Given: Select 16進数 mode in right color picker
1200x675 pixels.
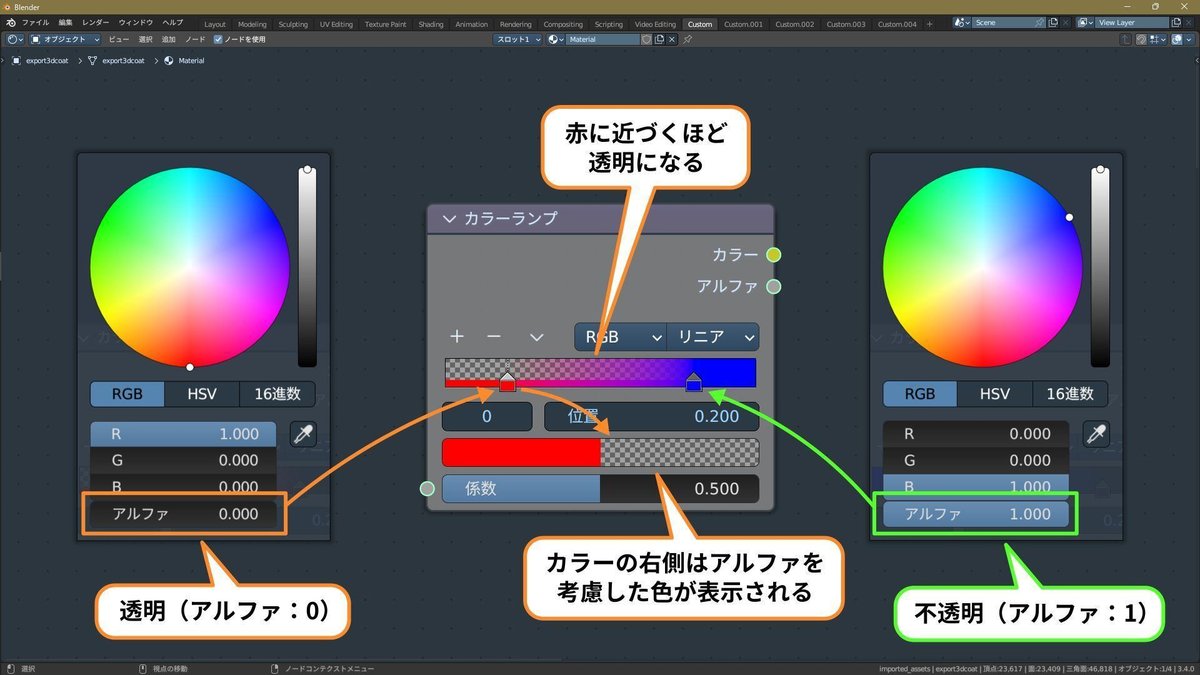Looking at the screenshot, I should coord(1070,393).
